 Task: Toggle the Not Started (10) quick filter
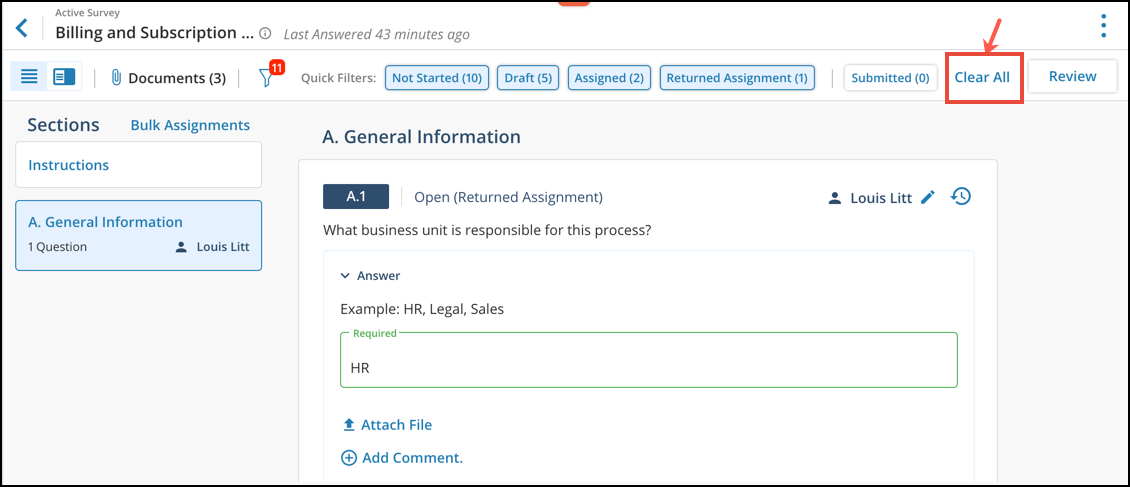pyautogui.click(x=437, y=78)
